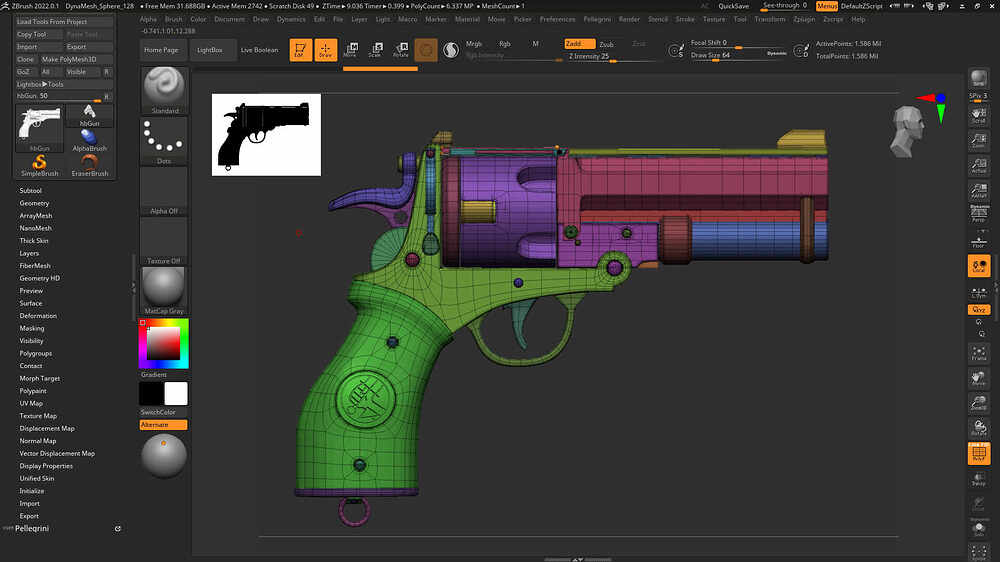Open the Dots stroke selector
Viewport: 1000px width, 562px height.
[x=164, y=141]
